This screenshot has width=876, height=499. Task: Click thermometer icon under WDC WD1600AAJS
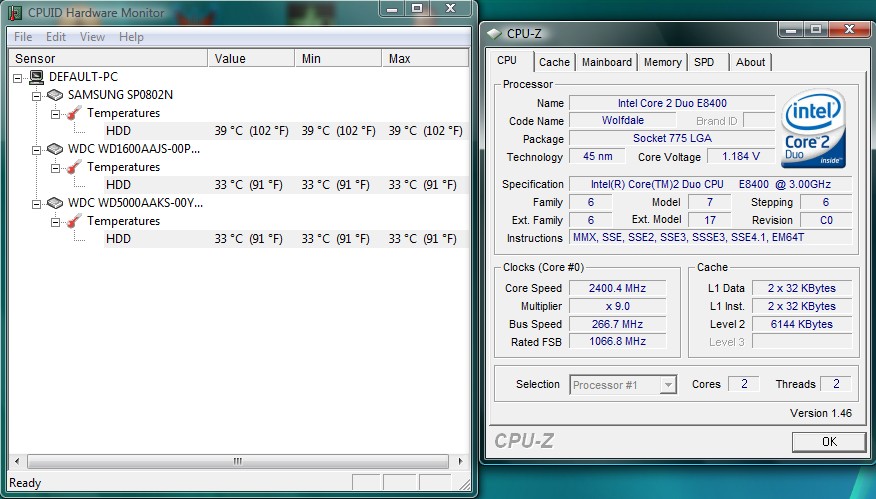point(74,167)
